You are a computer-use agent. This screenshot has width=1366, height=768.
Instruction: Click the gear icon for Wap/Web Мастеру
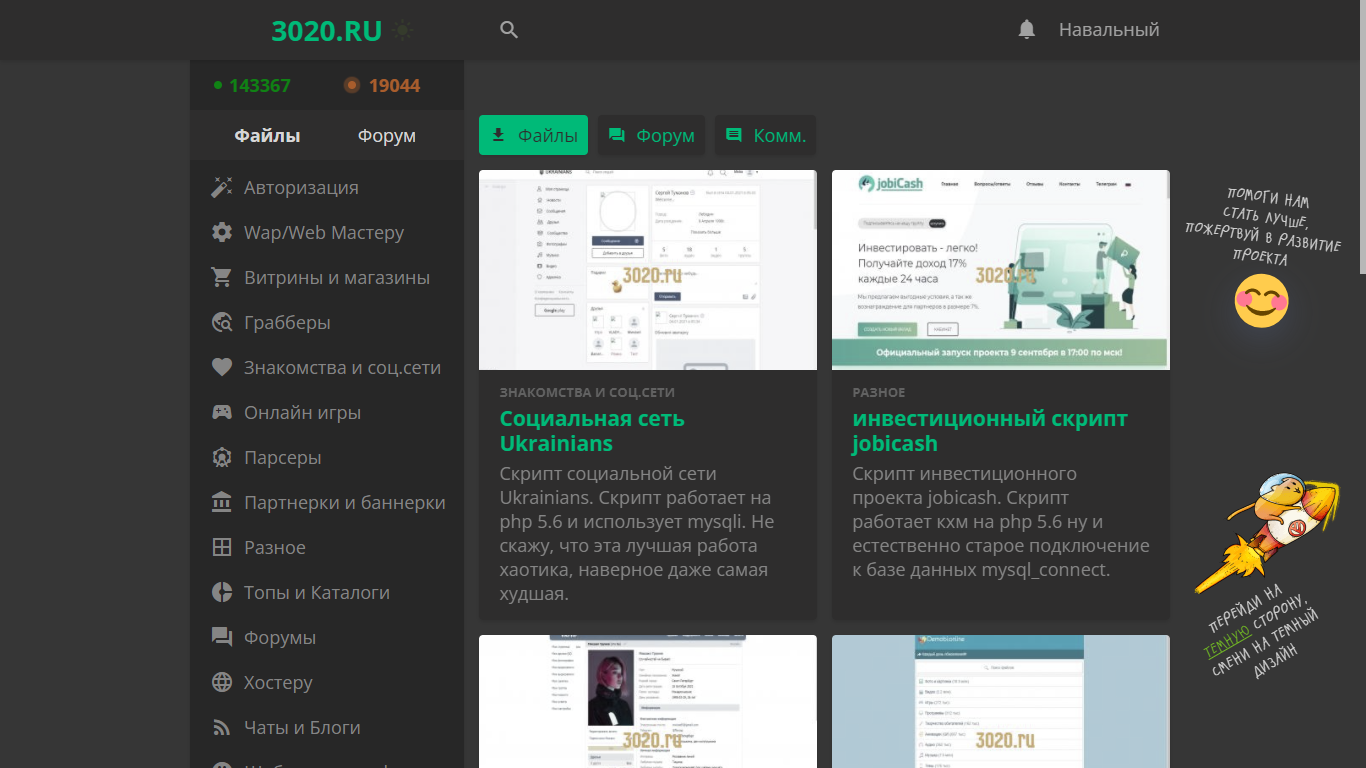point(222,233)
